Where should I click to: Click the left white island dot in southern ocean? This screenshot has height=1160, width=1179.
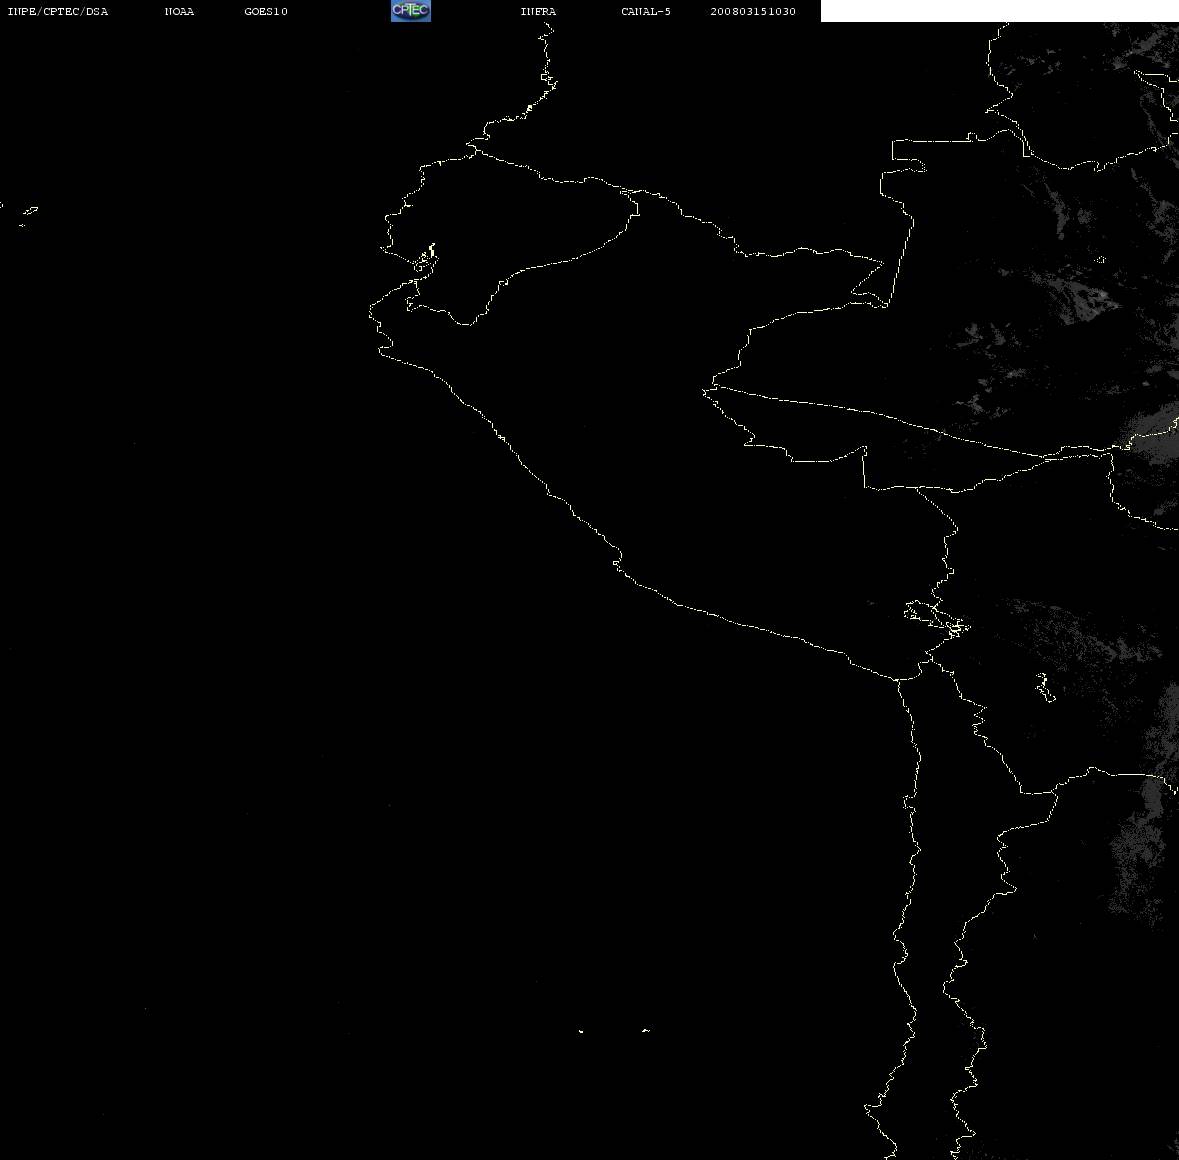tap(580, 1031)
